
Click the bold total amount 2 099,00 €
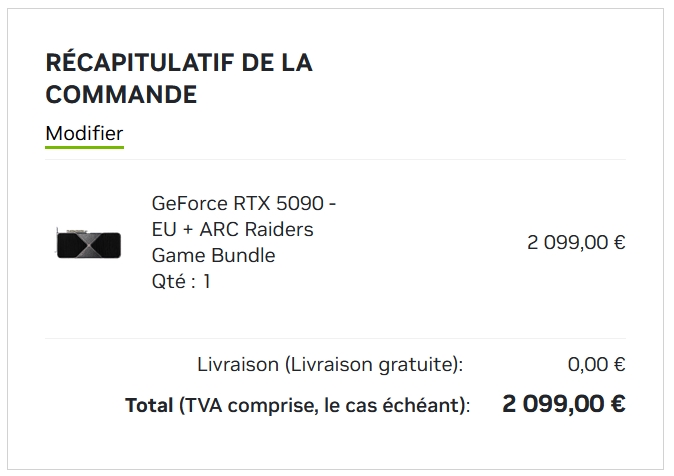(x=563, y=404)
